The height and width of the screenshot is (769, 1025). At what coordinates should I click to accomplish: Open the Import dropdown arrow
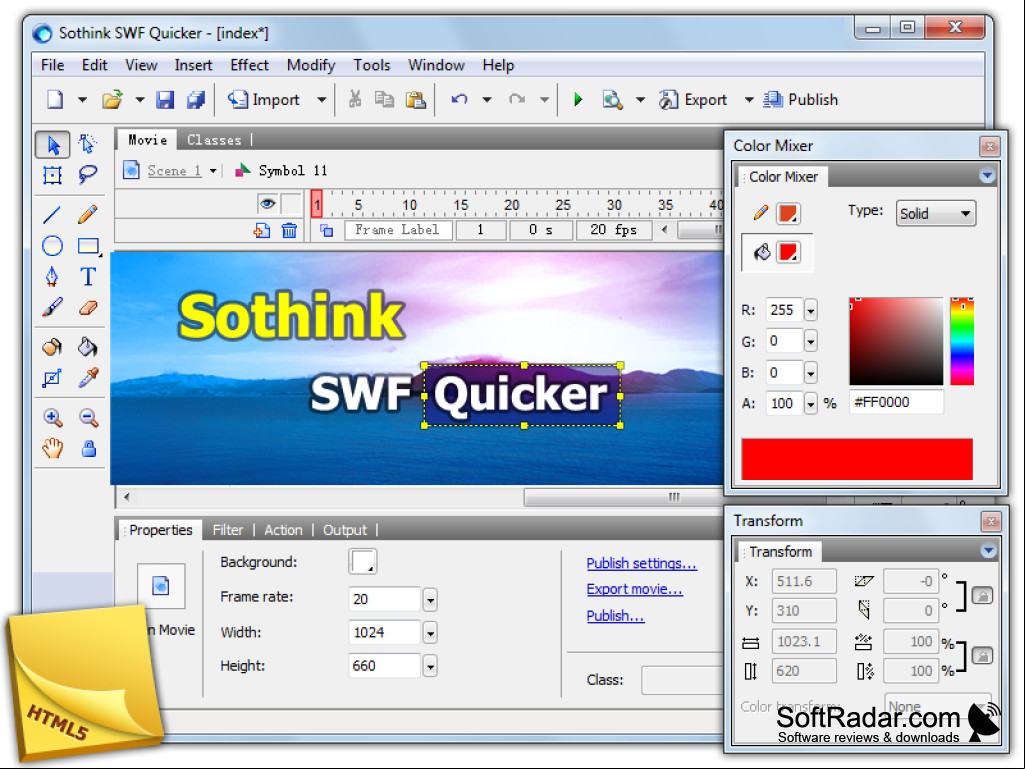click(x=322, y=100)
